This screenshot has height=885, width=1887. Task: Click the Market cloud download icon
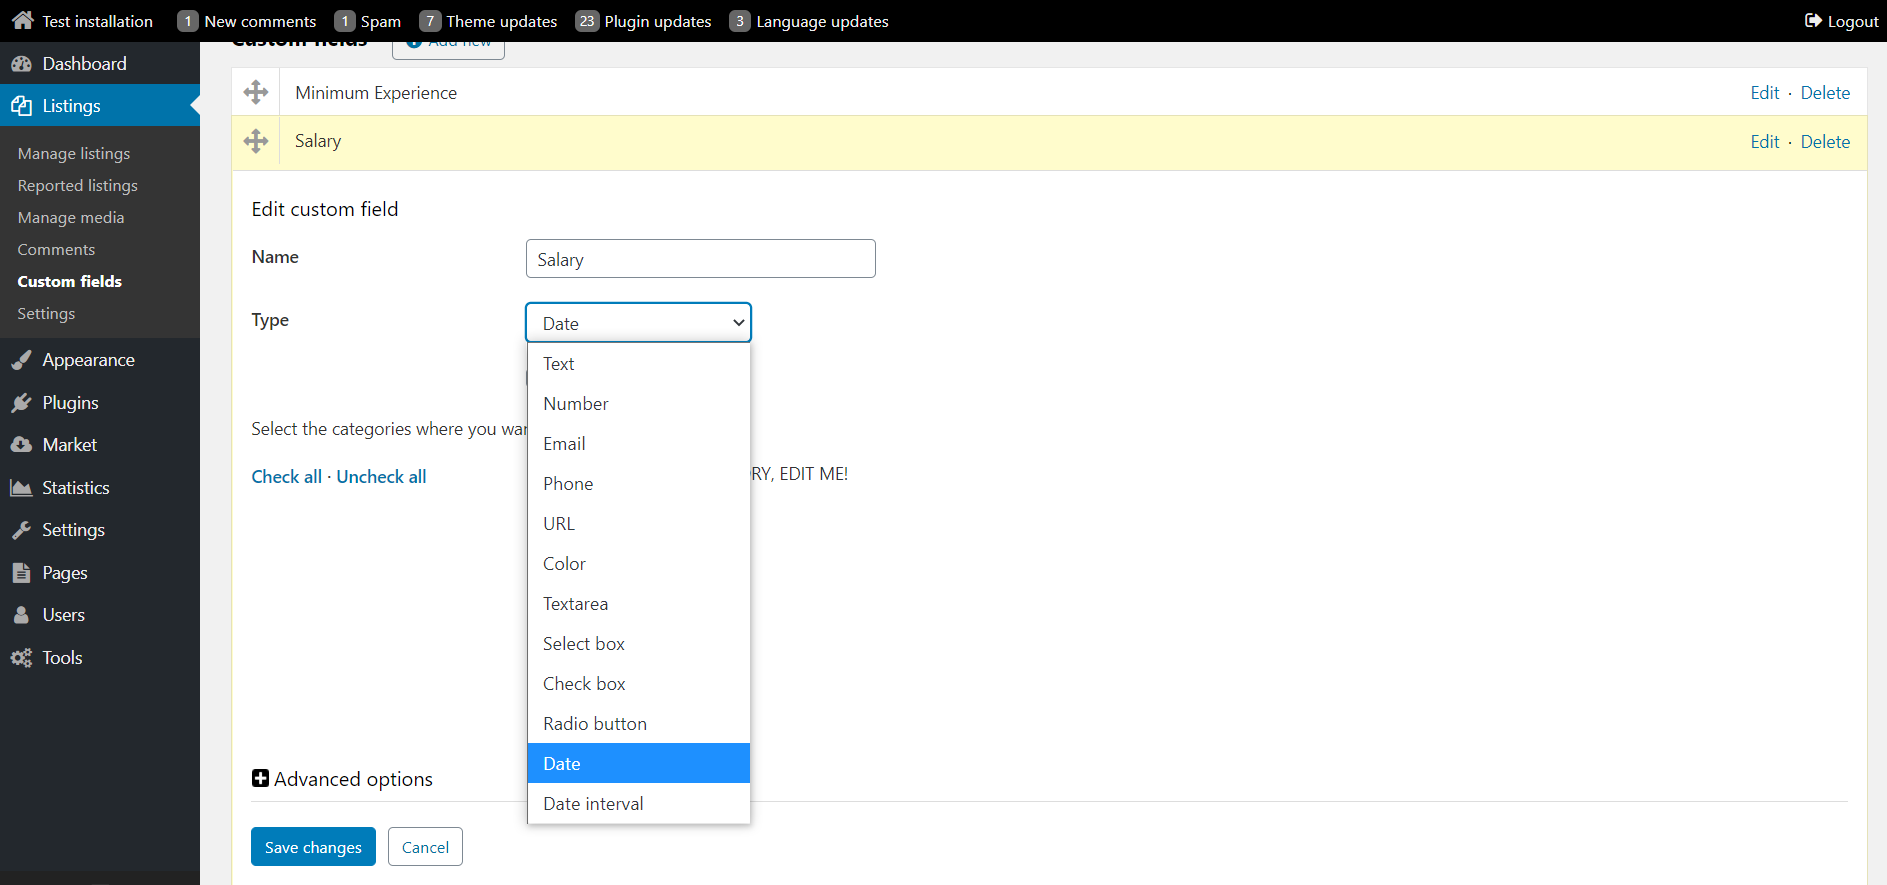pyautogui.click(x=21, y=445)
